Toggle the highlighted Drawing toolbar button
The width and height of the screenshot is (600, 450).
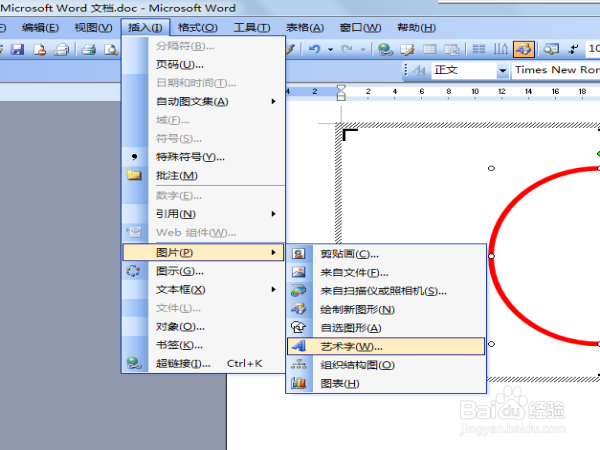click(x=523, y=49)
